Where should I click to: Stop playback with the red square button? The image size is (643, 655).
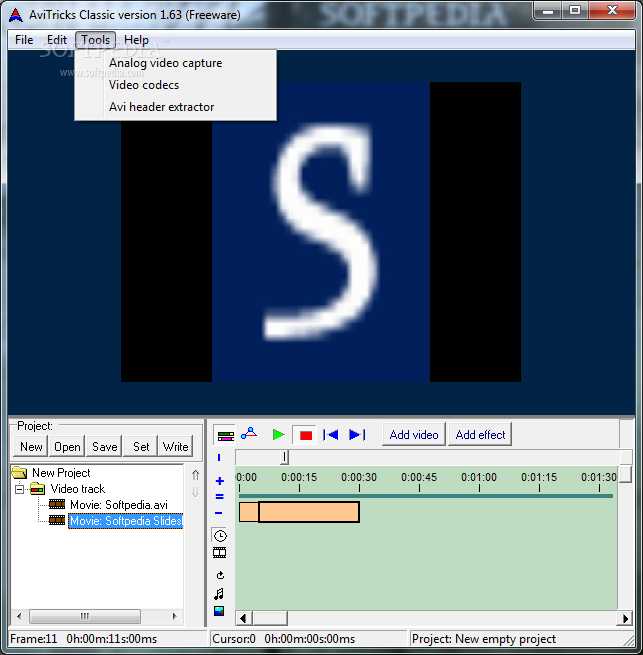tap(305, 436)
